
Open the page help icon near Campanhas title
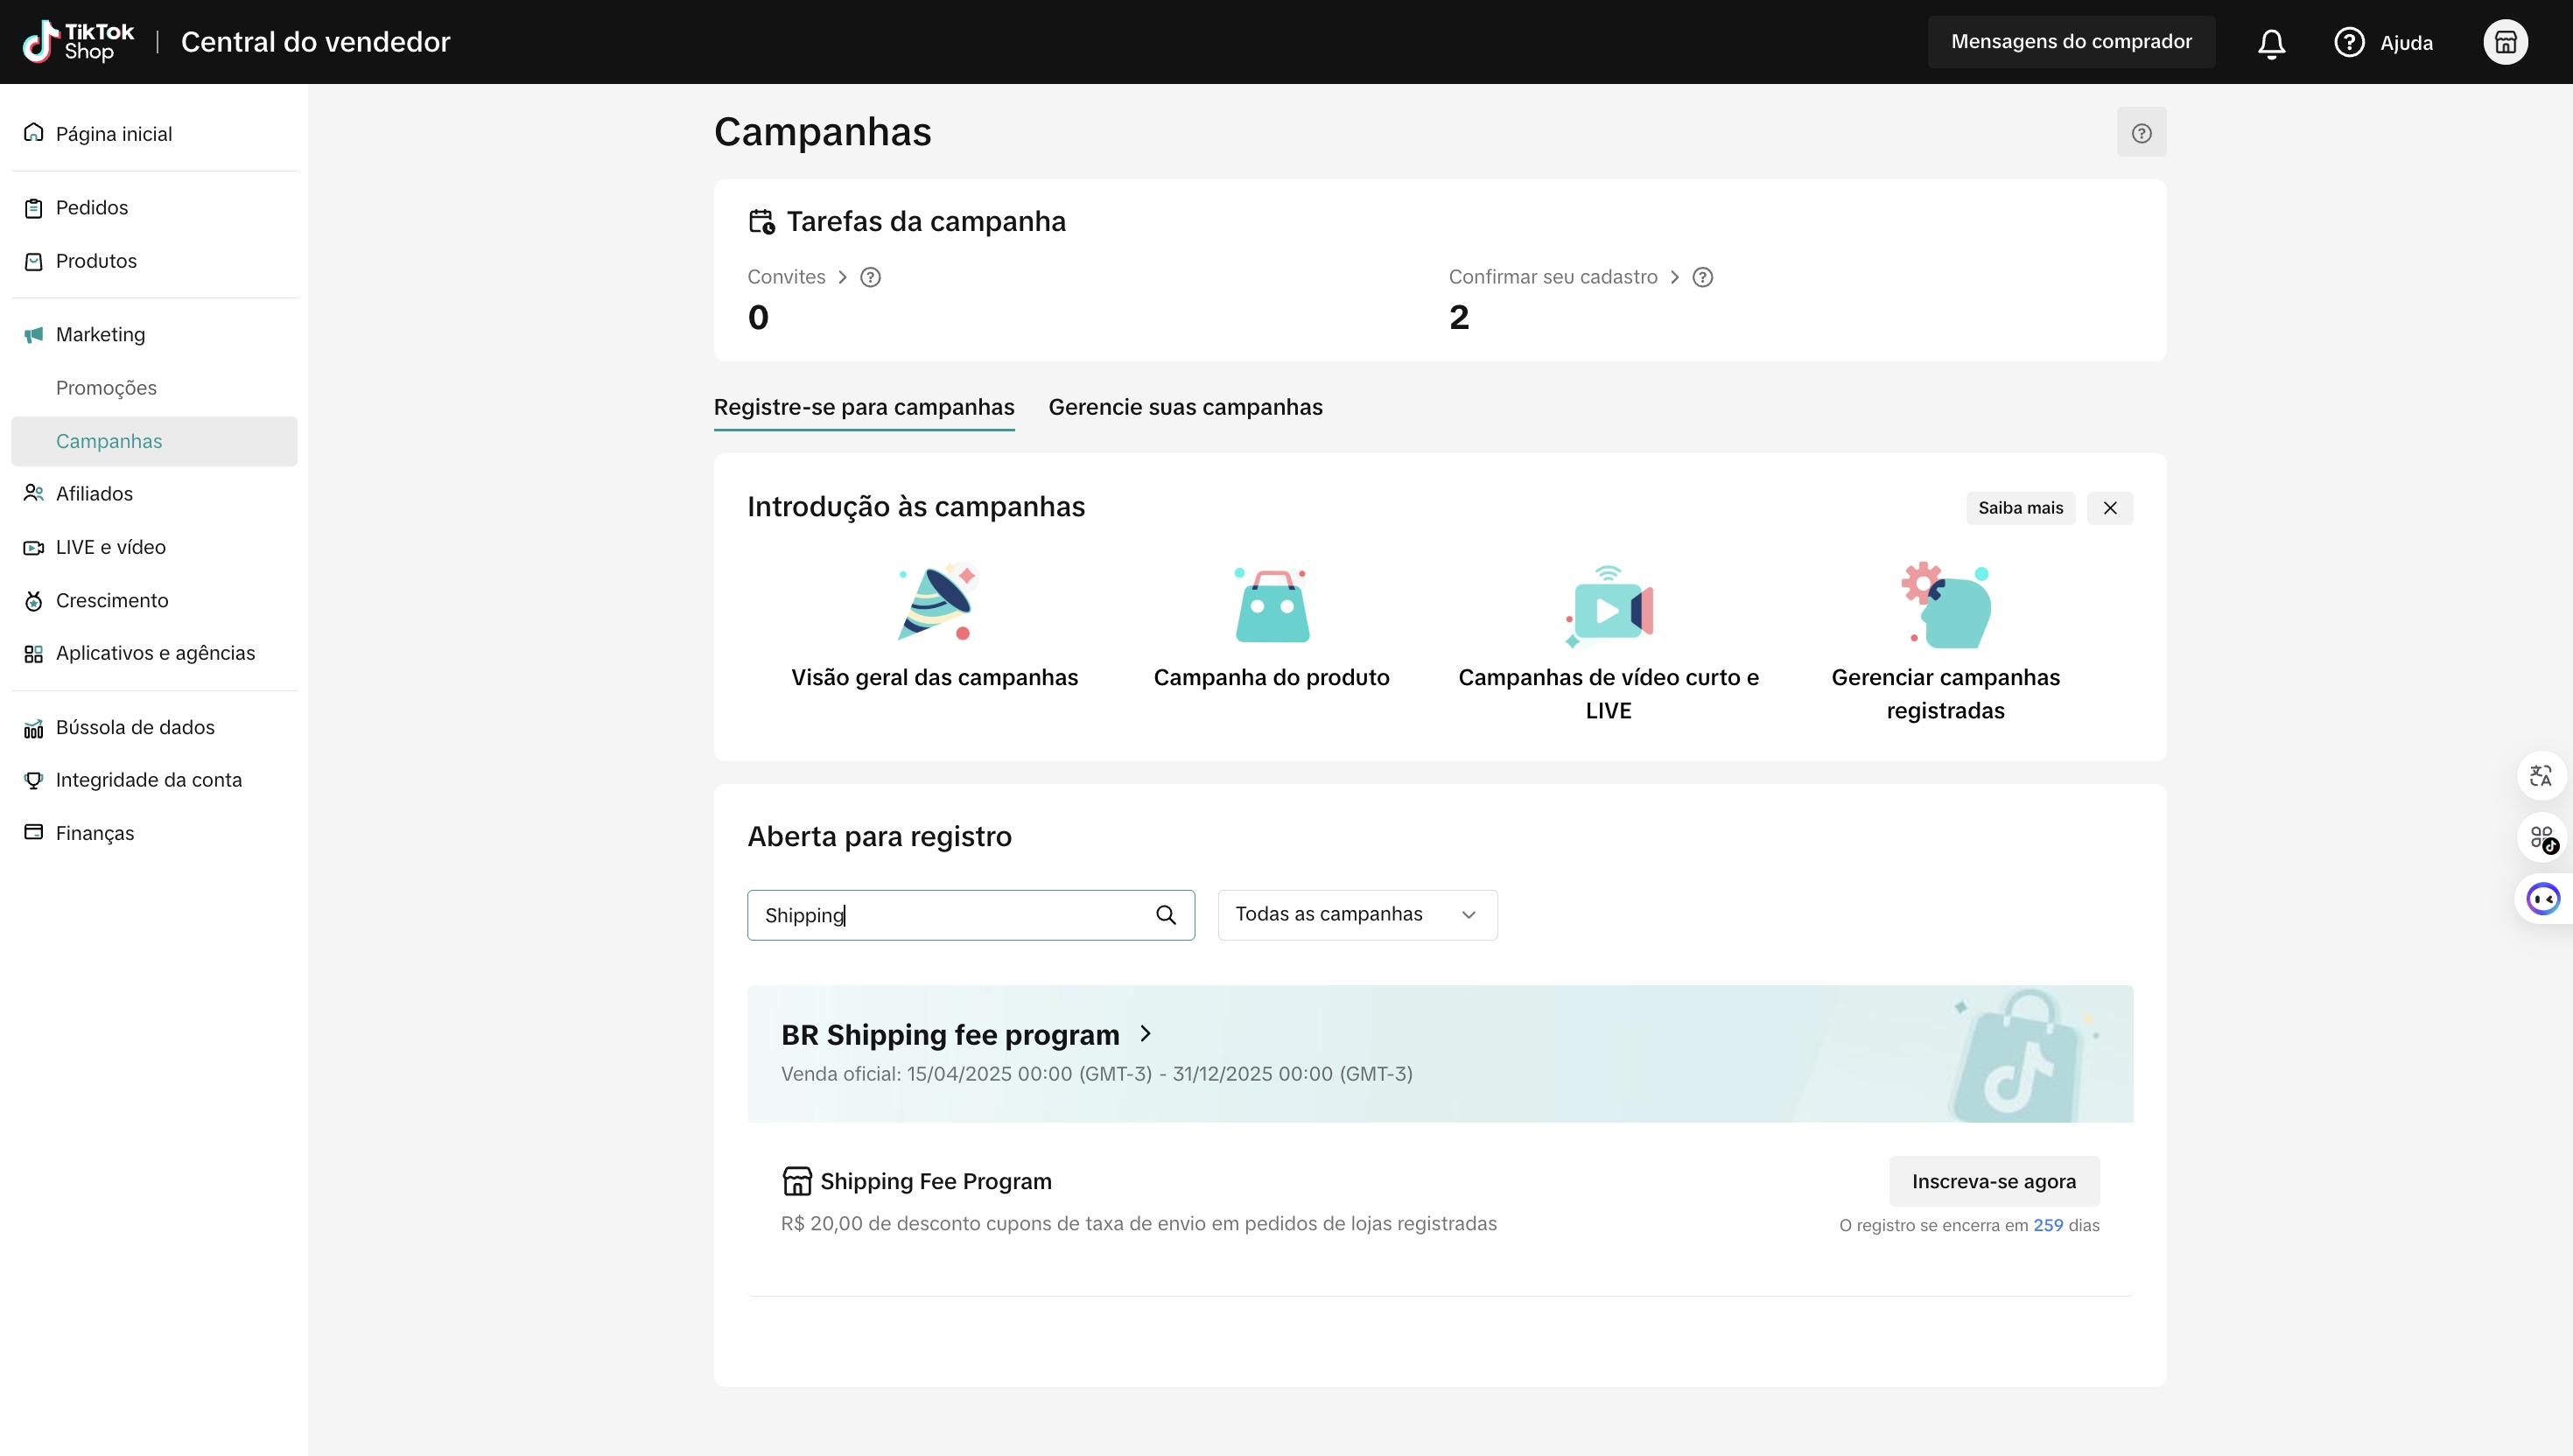pos(2141,133)
